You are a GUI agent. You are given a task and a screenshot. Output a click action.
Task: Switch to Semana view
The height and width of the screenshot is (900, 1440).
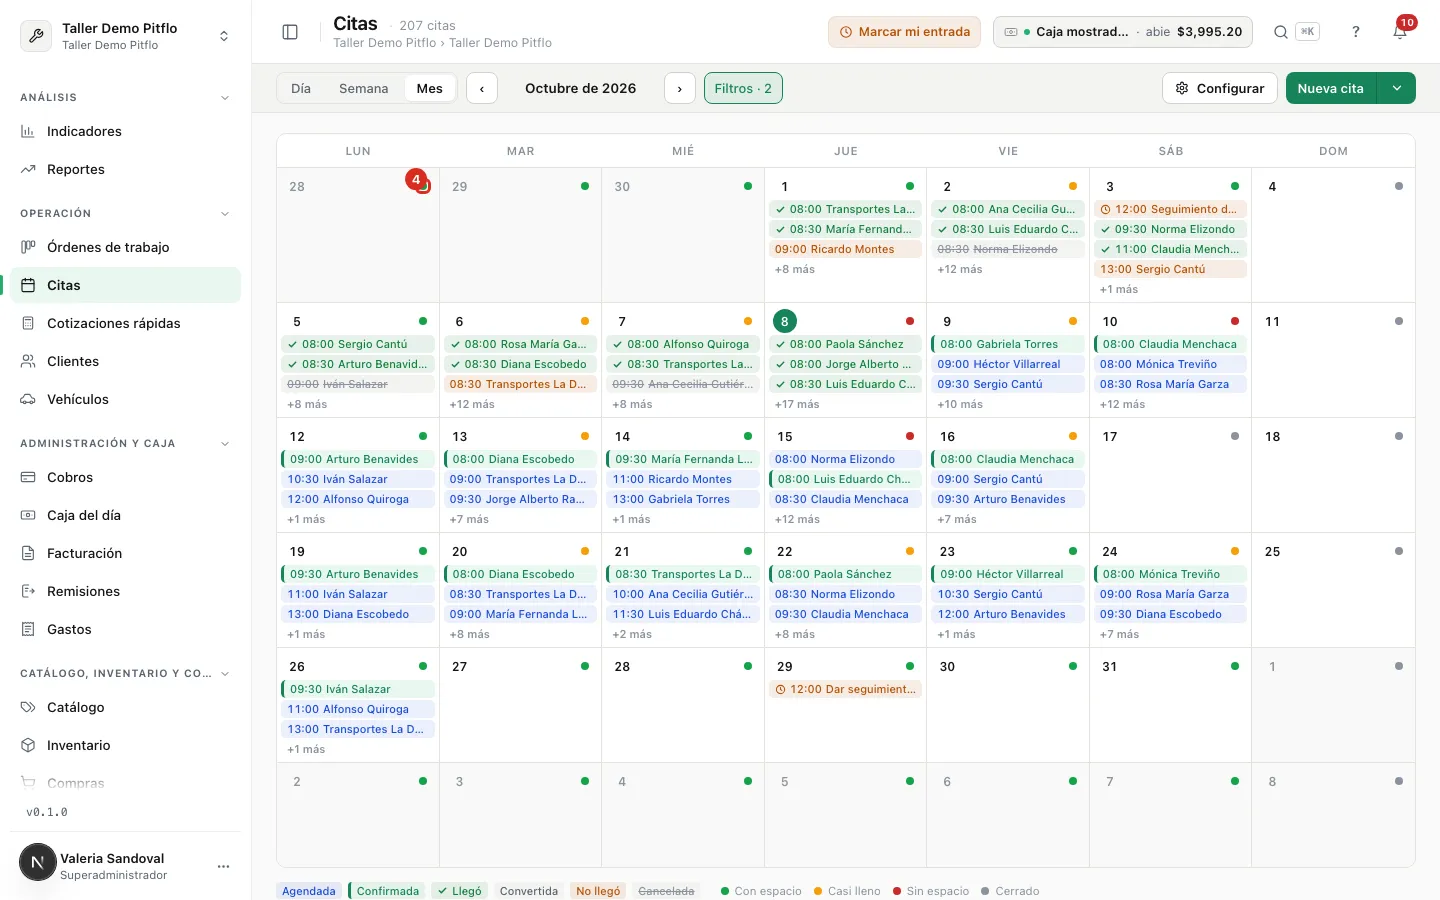[x=363, y=88]
